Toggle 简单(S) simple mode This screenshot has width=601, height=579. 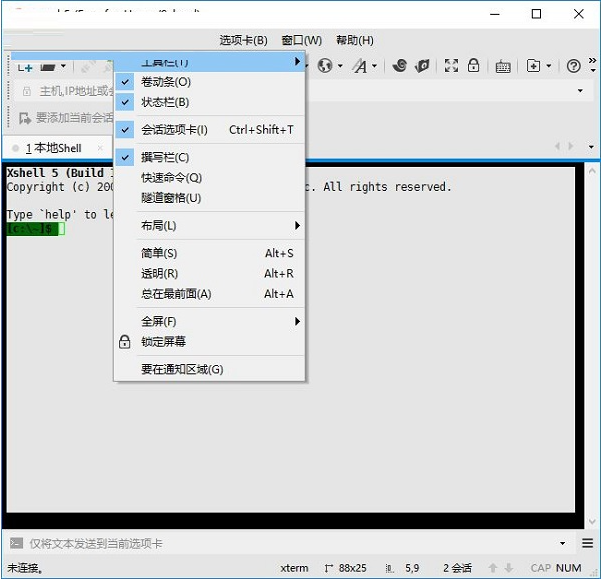tap(209, 253)
